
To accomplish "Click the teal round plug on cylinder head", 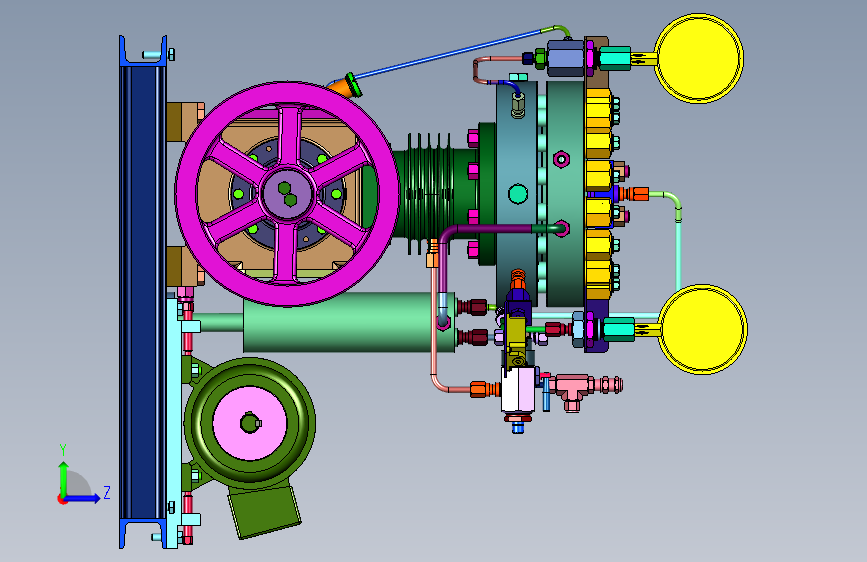I will pos(518,194).
